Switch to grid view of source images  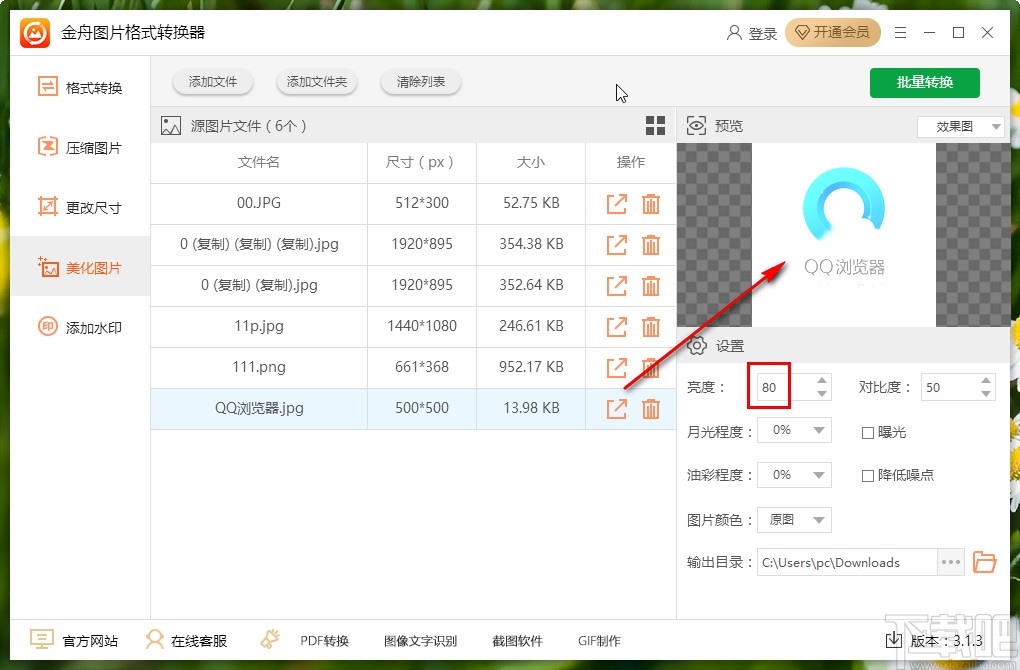(655, 125)
